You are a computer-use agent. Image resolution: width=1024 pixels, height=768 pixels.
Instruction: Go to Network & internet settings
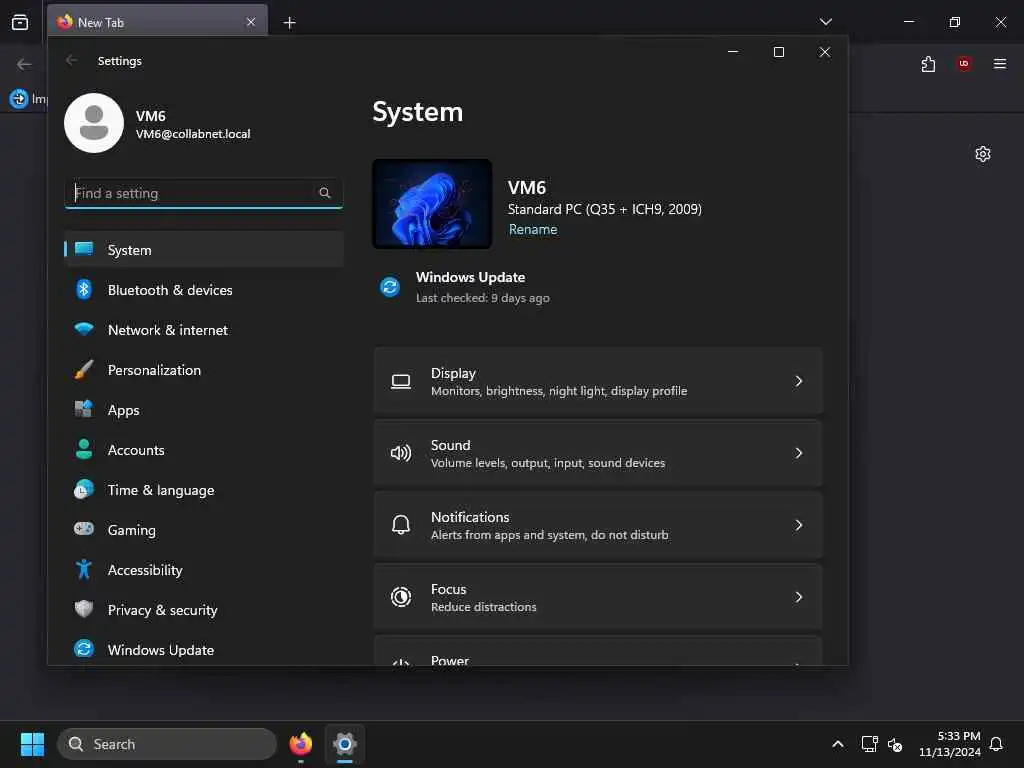(x=204, y=330)
